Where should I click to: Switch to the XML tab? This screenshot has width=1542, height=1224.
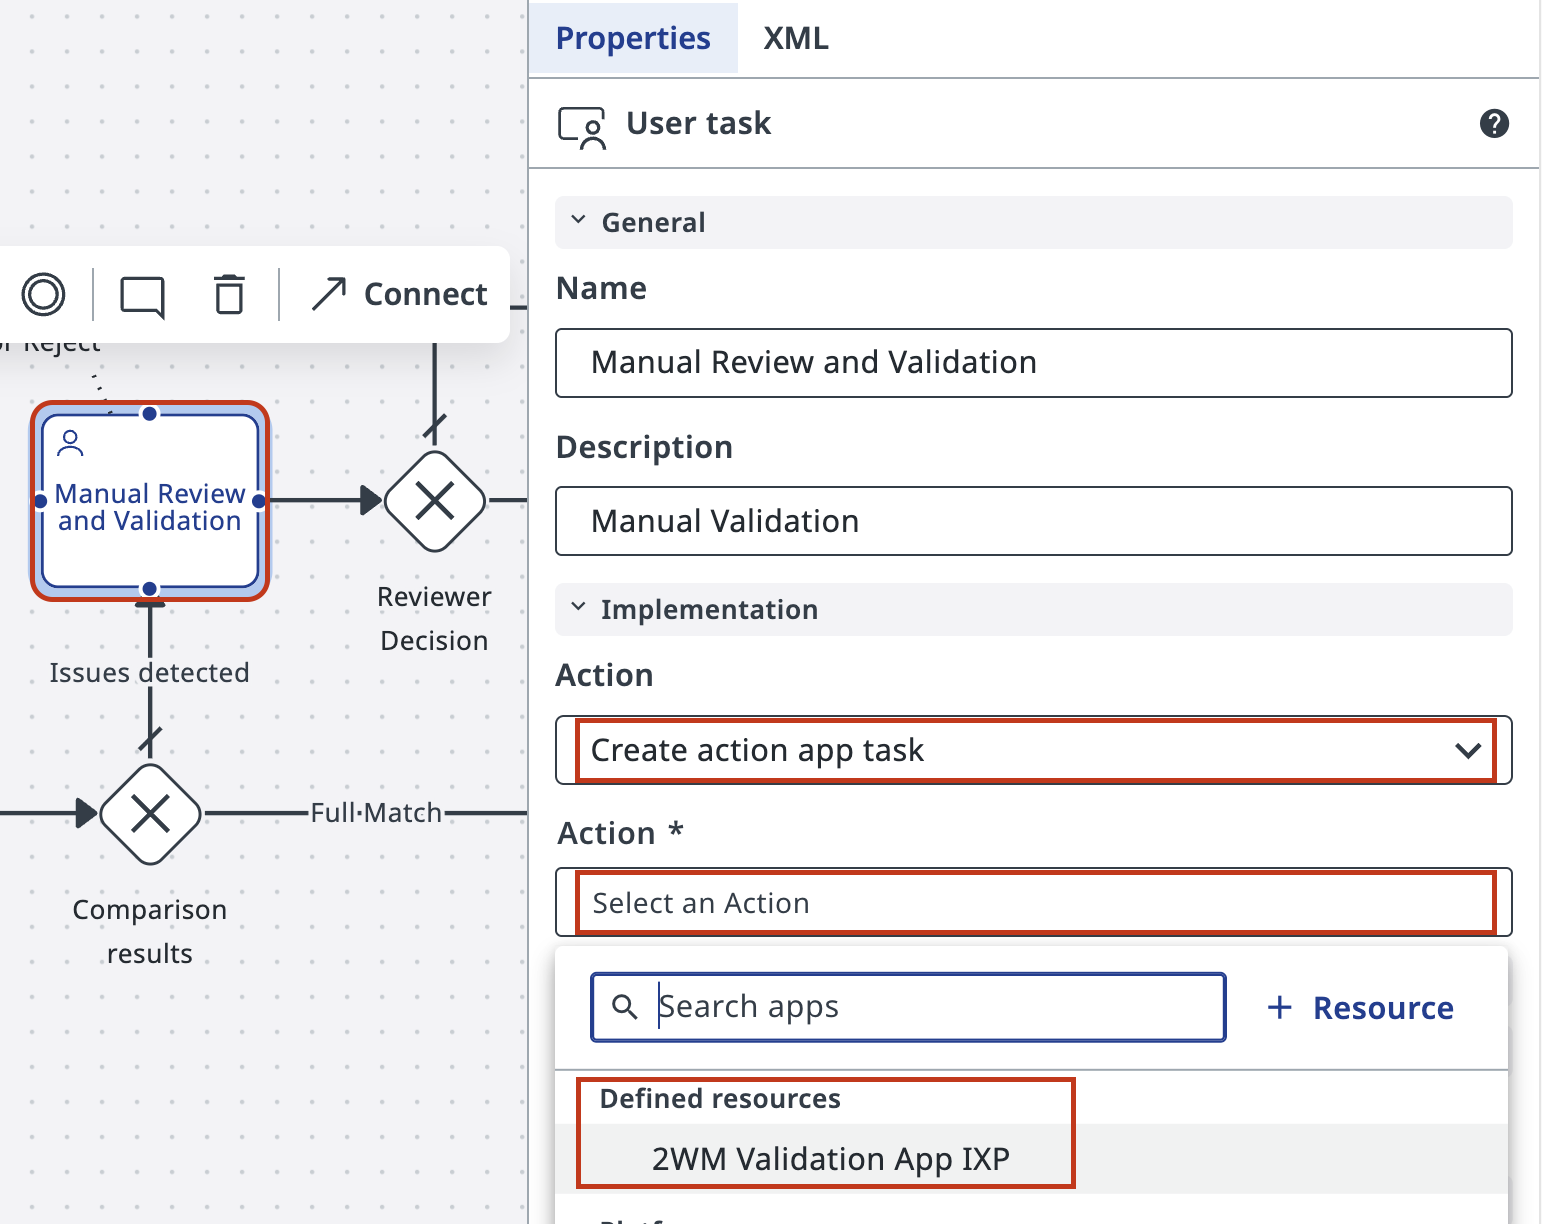tap(796, 38)
